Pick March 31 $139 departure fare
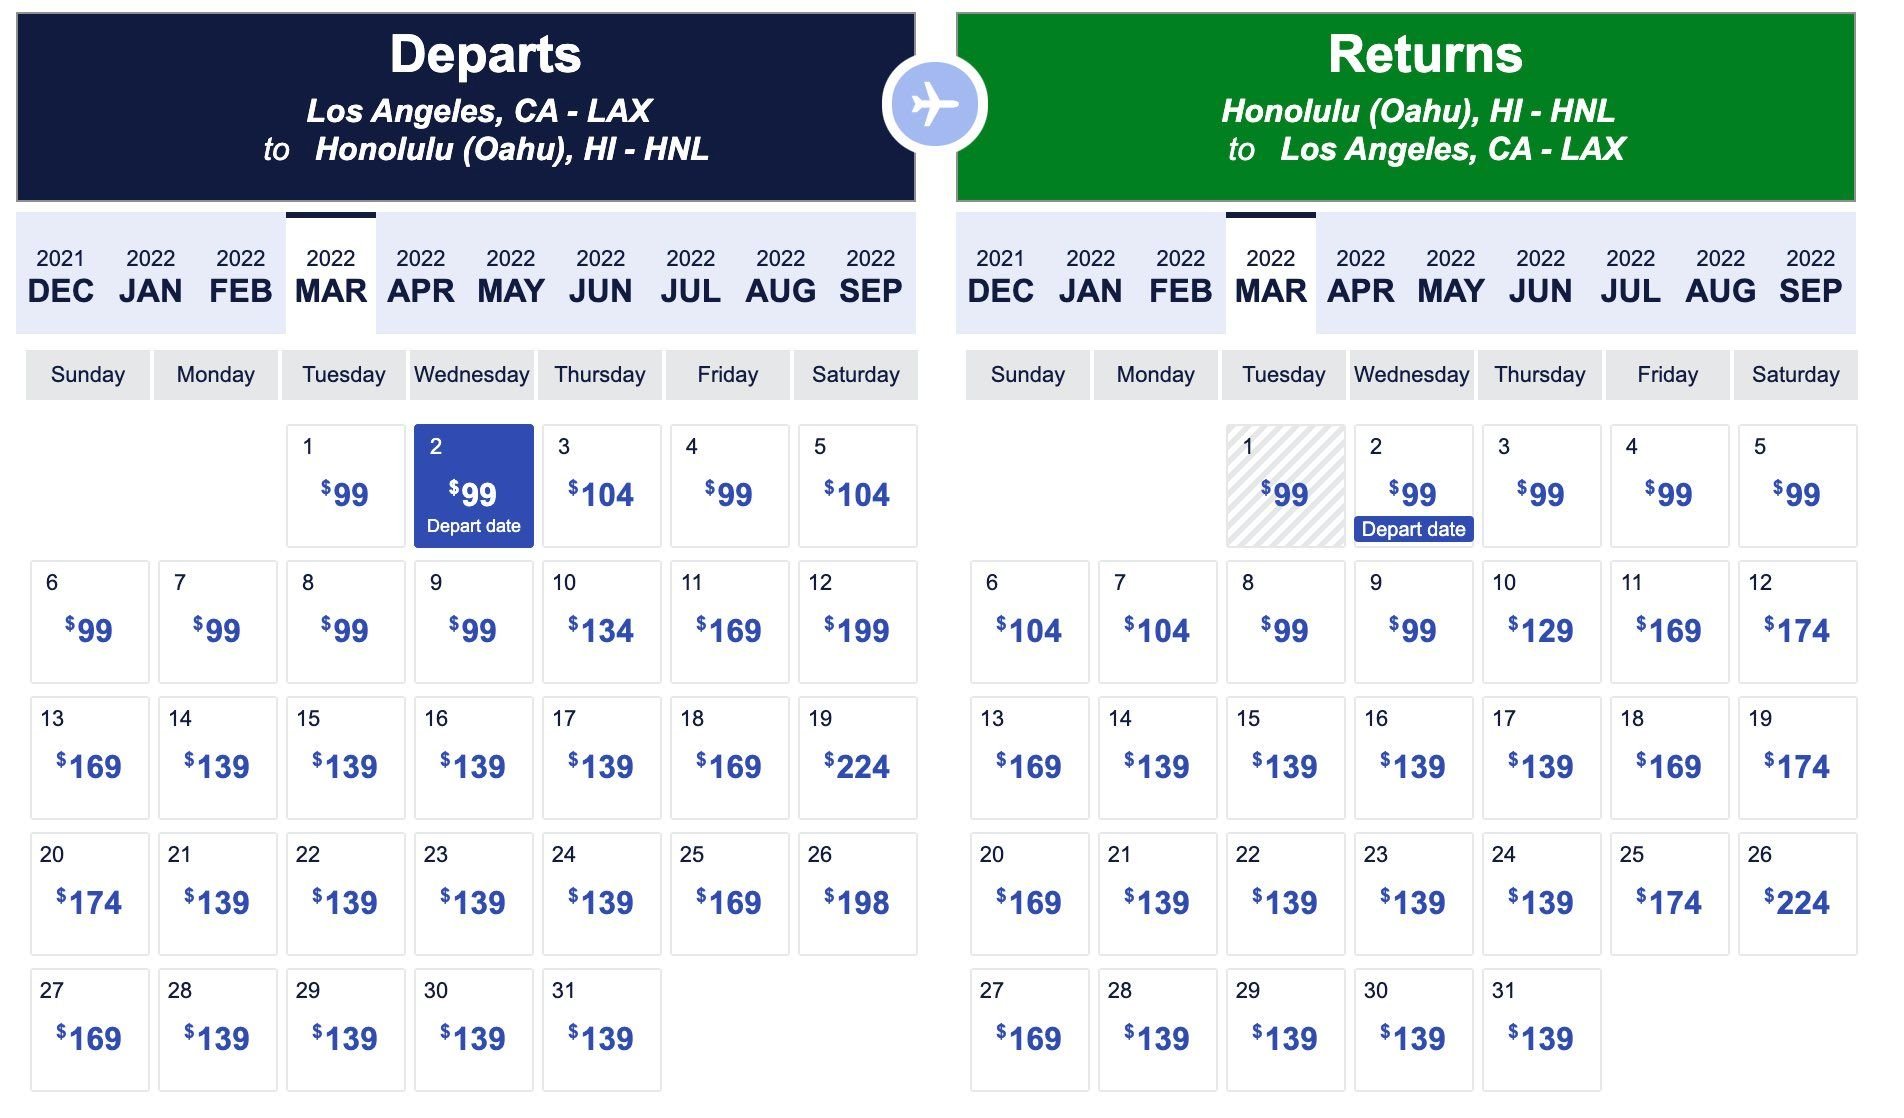This screenshot has width=1904, height=1118. pos(601,1030)
